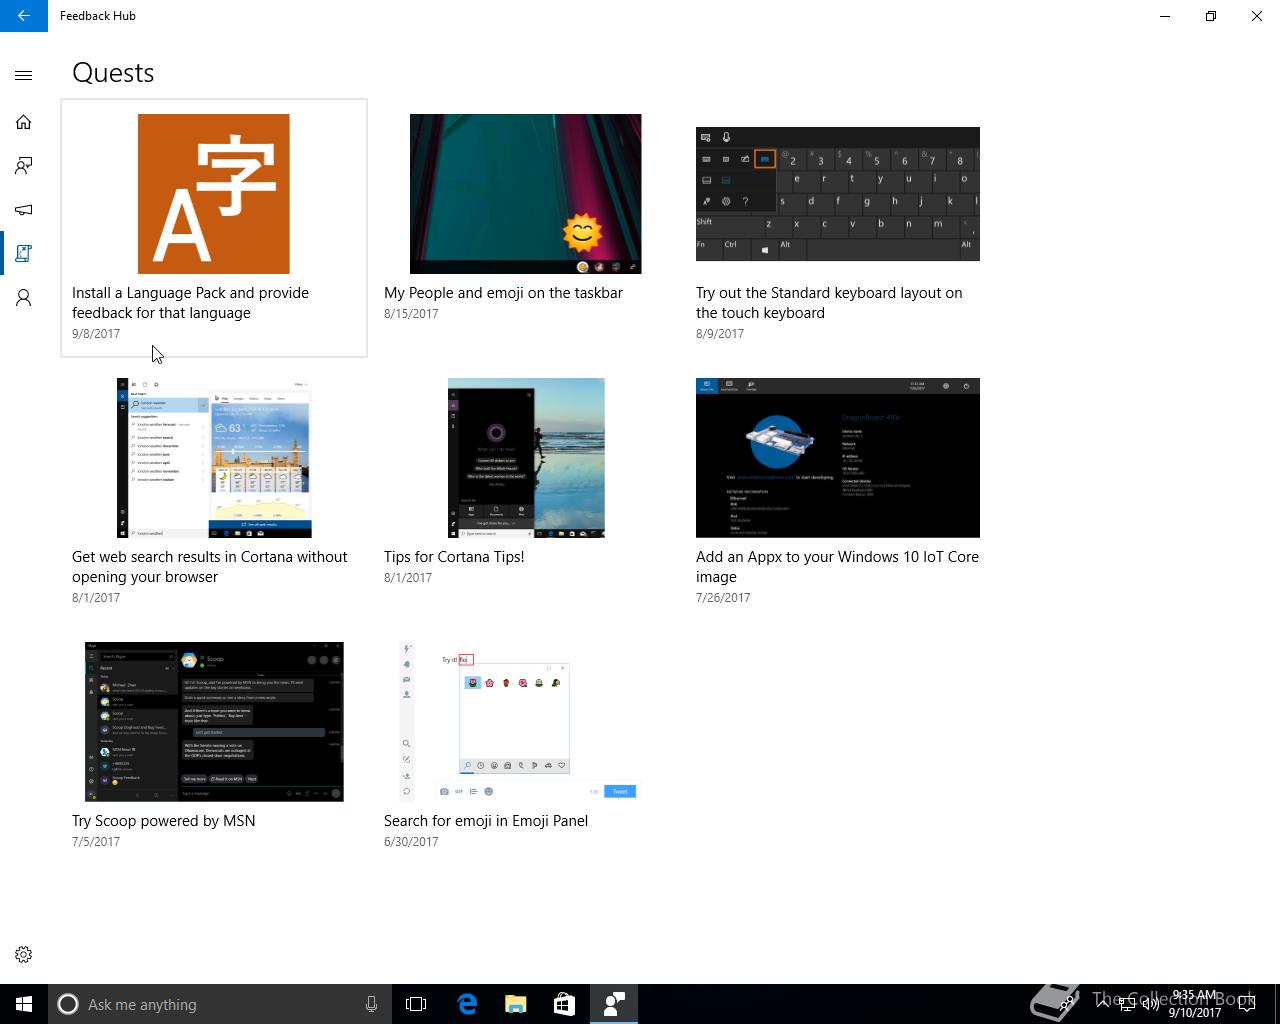Open Cortana web search results thumbnail

[x=214, y=458]
